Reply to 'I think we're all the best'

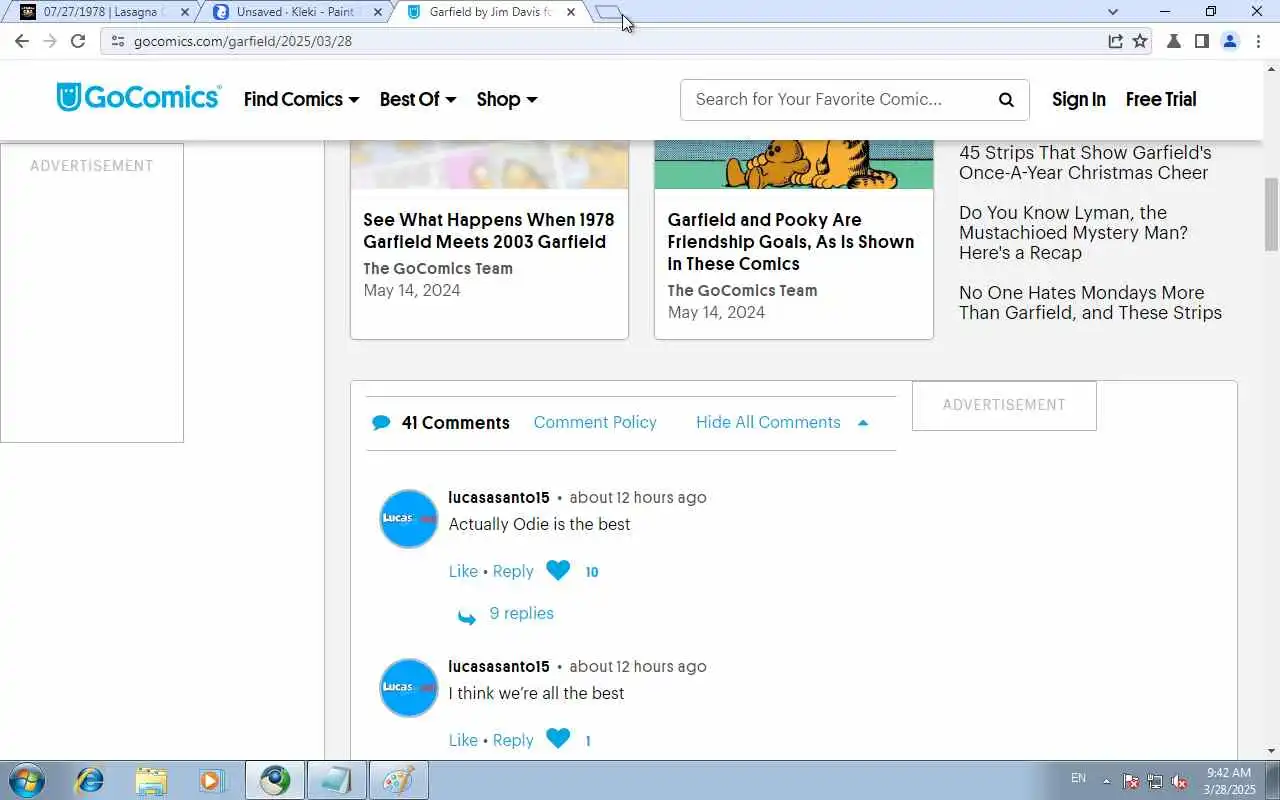[x=513, y=740]
